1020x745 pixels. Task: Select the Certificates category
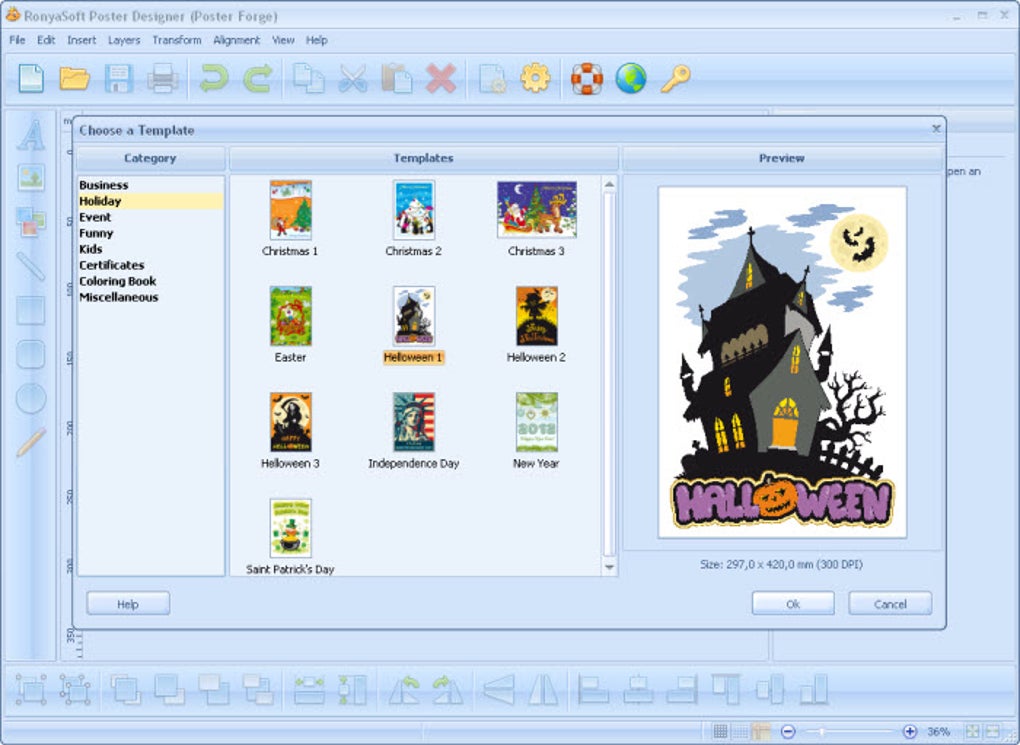click(x=150, y=265)
